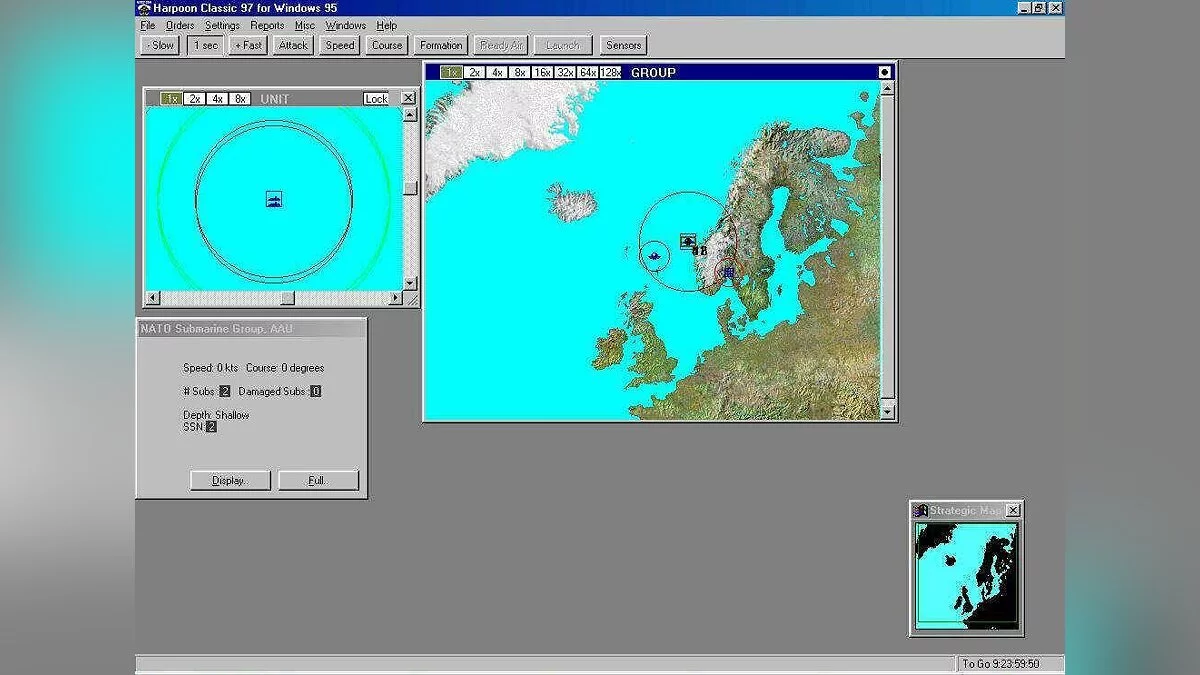Click the 'SSN' value 2
Image resolution: width=1200 pixels, height=675 pixels.
[x=211, y=427]
